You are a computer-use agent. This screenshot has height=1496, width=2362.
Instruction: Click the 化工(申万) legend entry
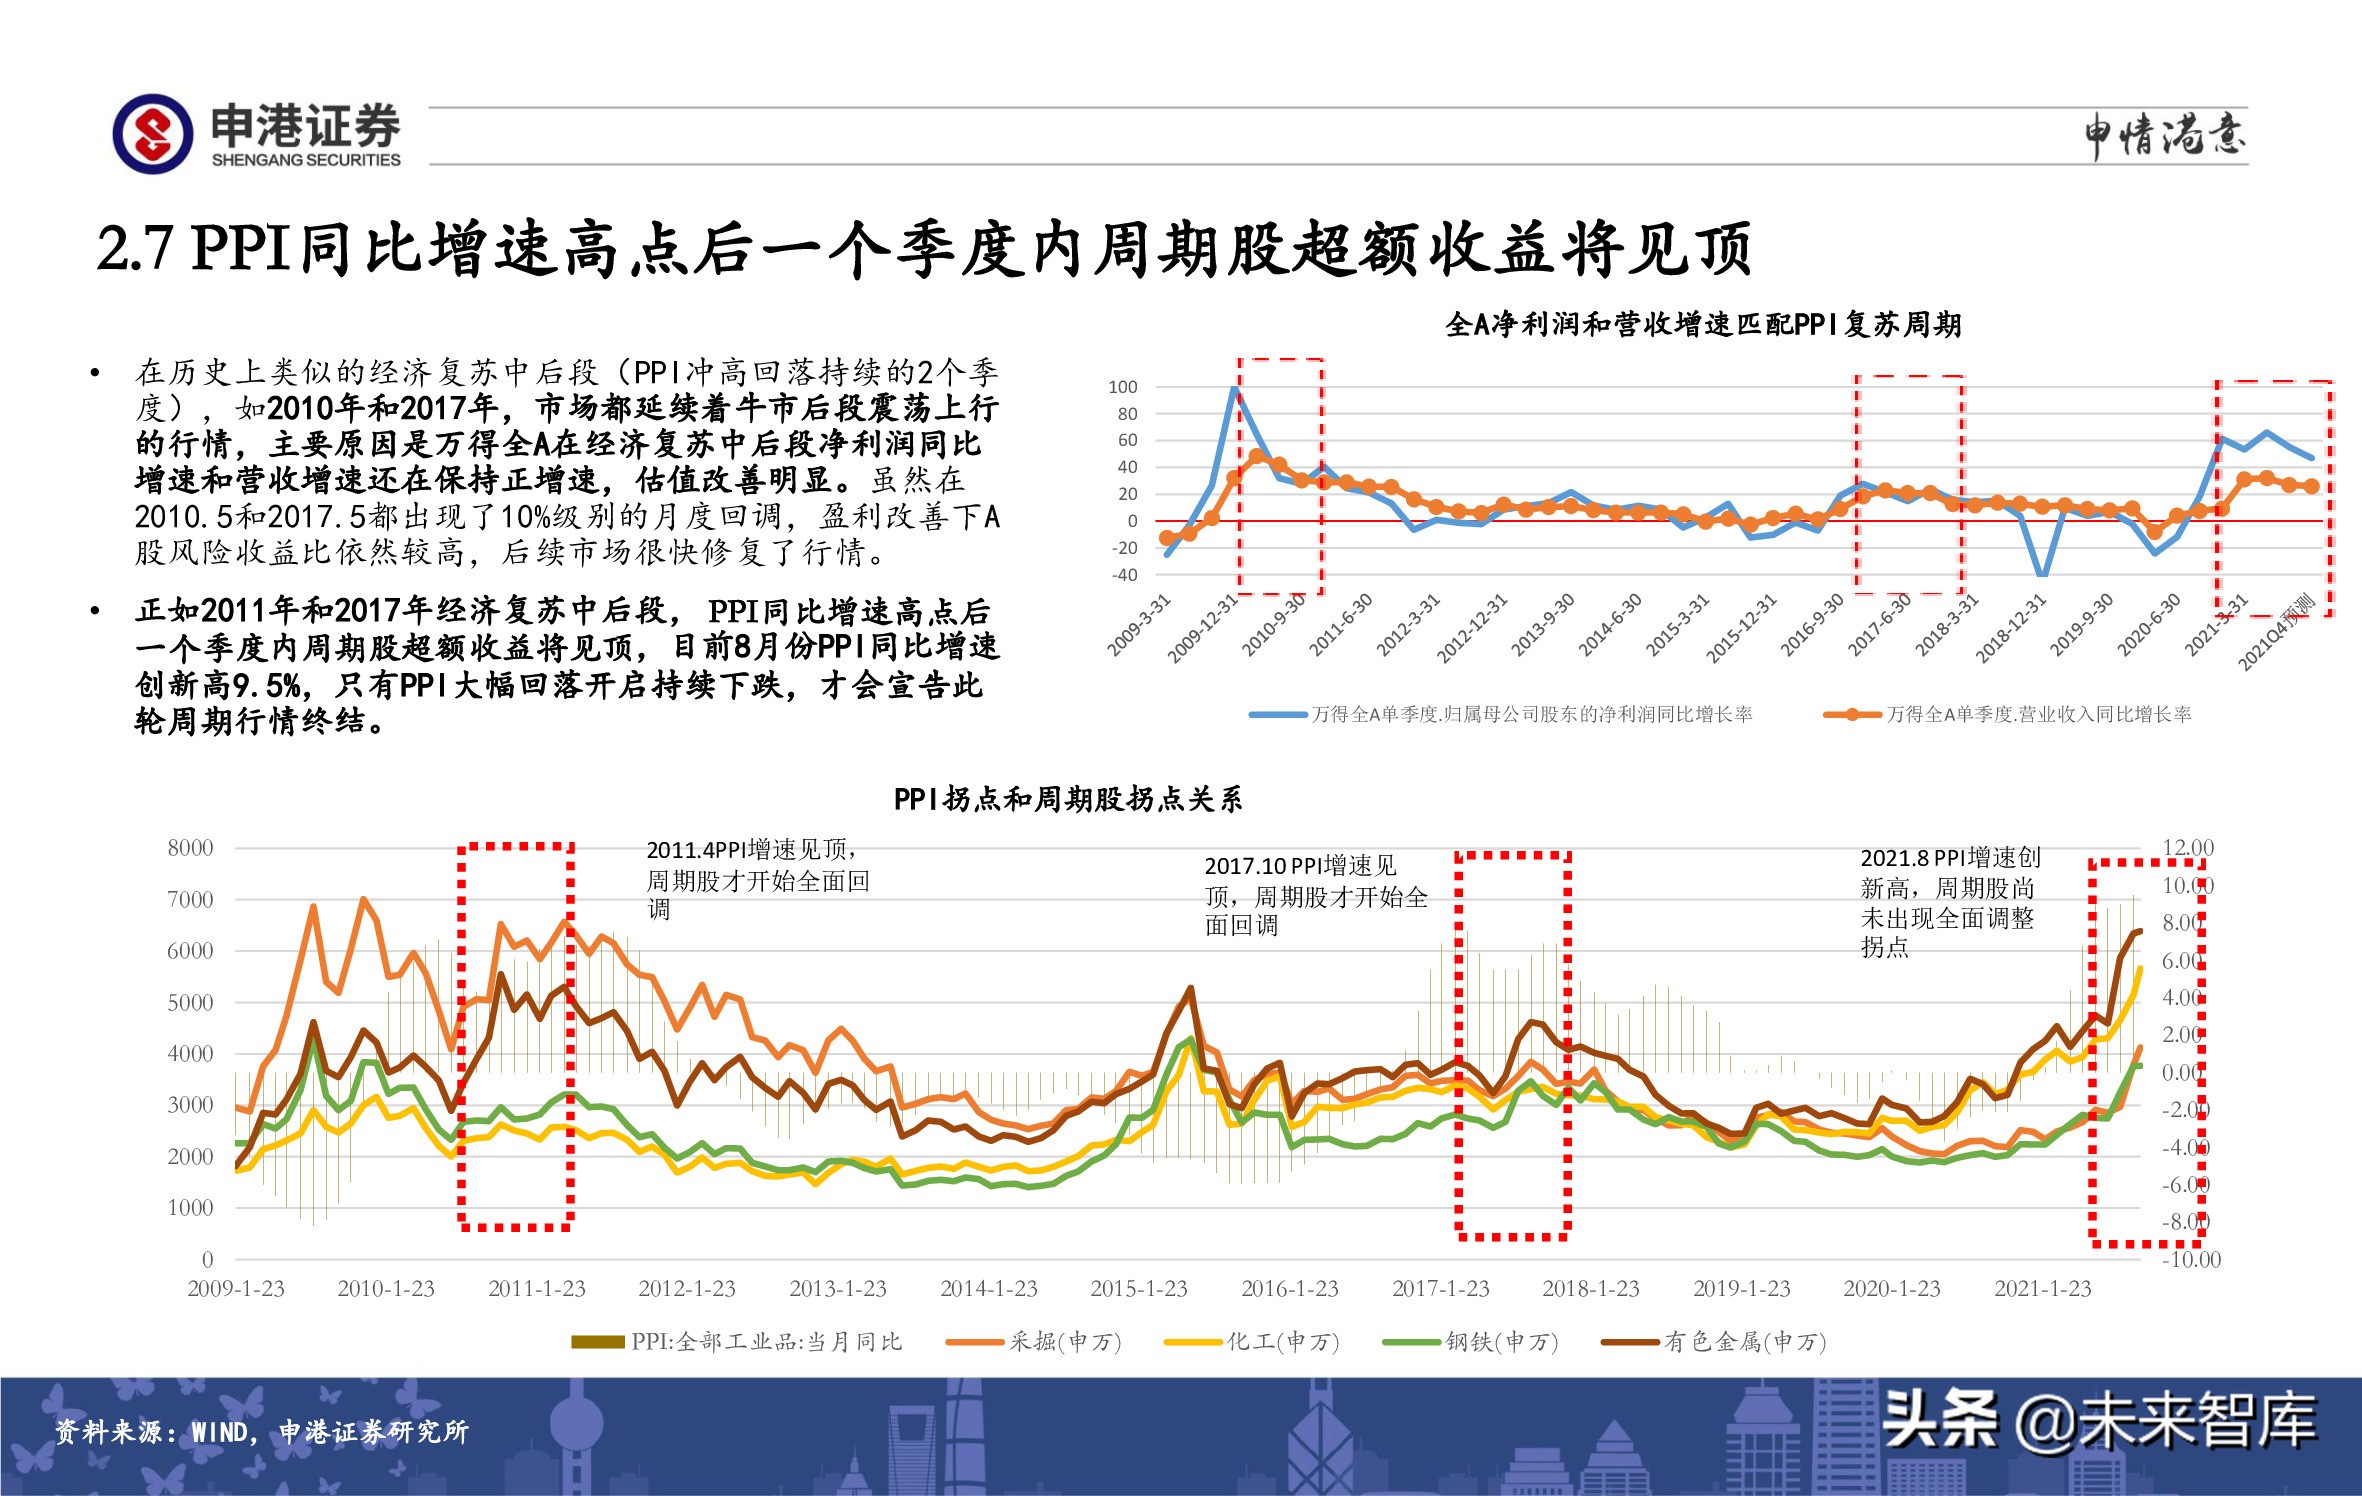click(x=1252, y=1342)
